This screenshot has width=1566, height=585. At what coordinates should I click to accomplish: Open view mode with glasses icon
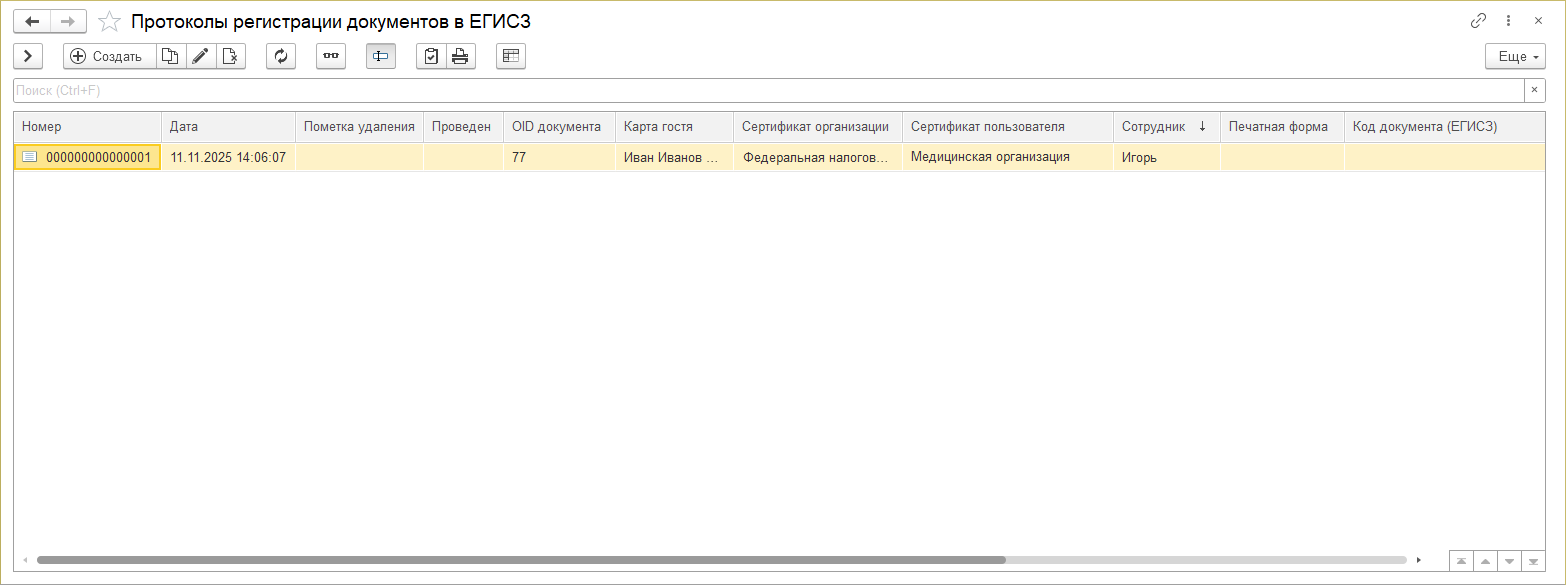pos(331,56)
